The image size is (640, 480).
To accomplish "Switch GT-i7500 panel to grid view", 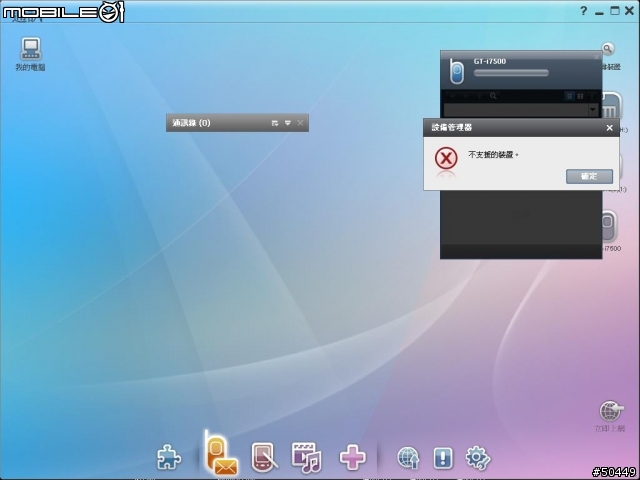I will 580,96.
